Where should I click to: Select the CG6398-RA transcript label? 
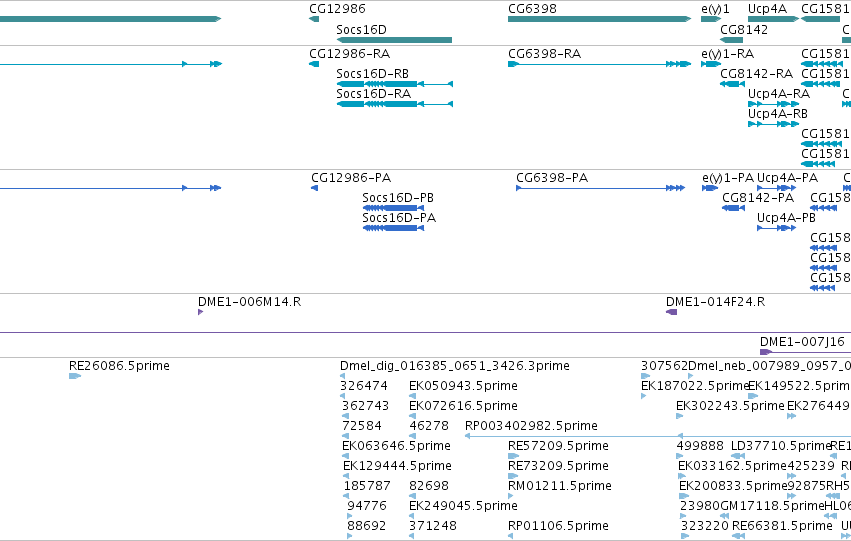tap(544, 54)
